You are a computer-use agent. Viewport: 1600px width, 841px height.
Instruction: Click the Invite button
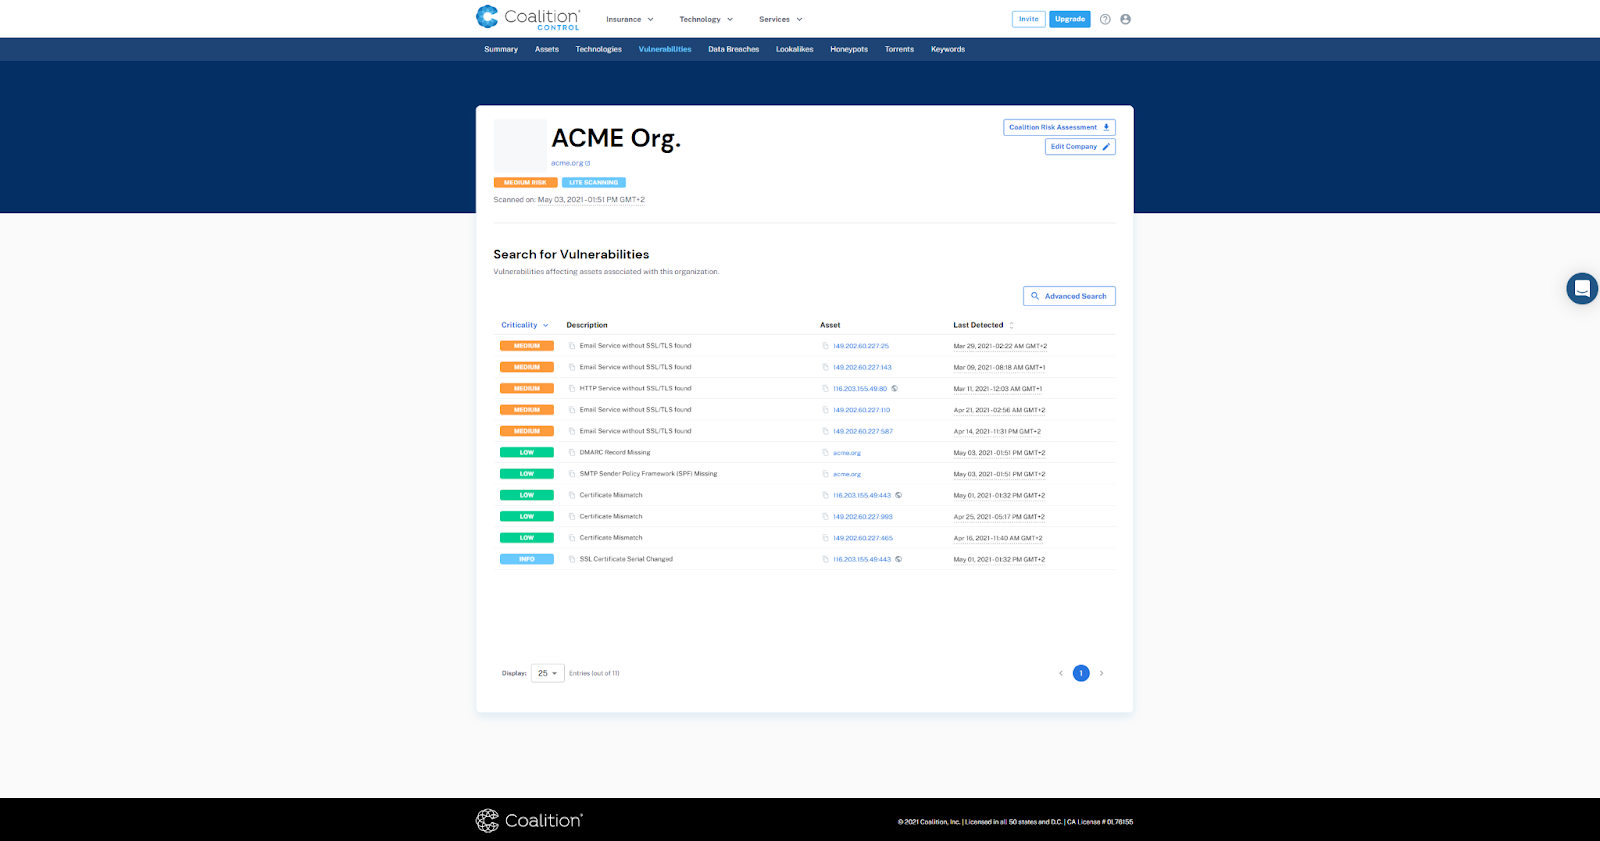[1028, 19]
